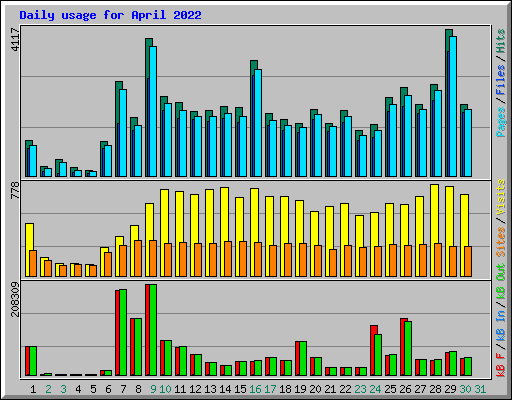
Task: Click day 14 on the x-axis
Action: pos(225,389)
